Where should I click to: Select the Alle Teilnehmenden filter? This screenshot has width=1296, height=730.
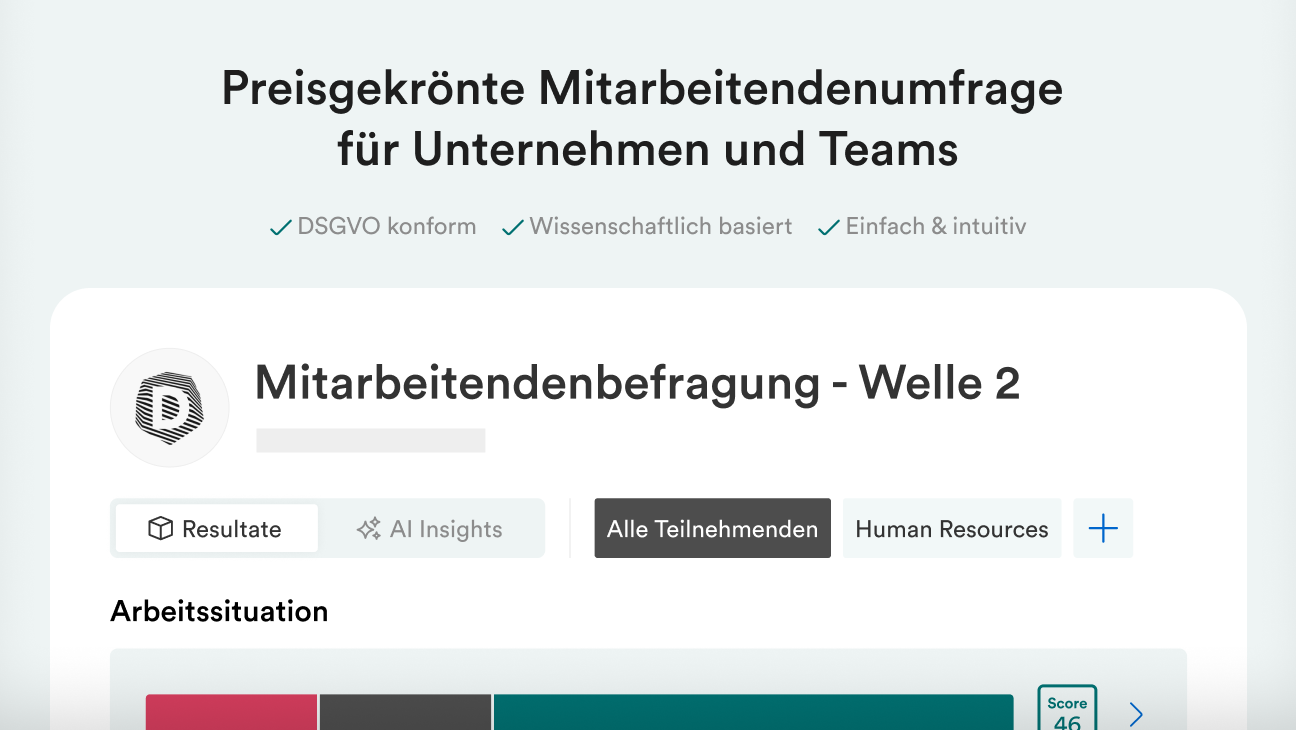pyautogui.click(x=712, y=529)
